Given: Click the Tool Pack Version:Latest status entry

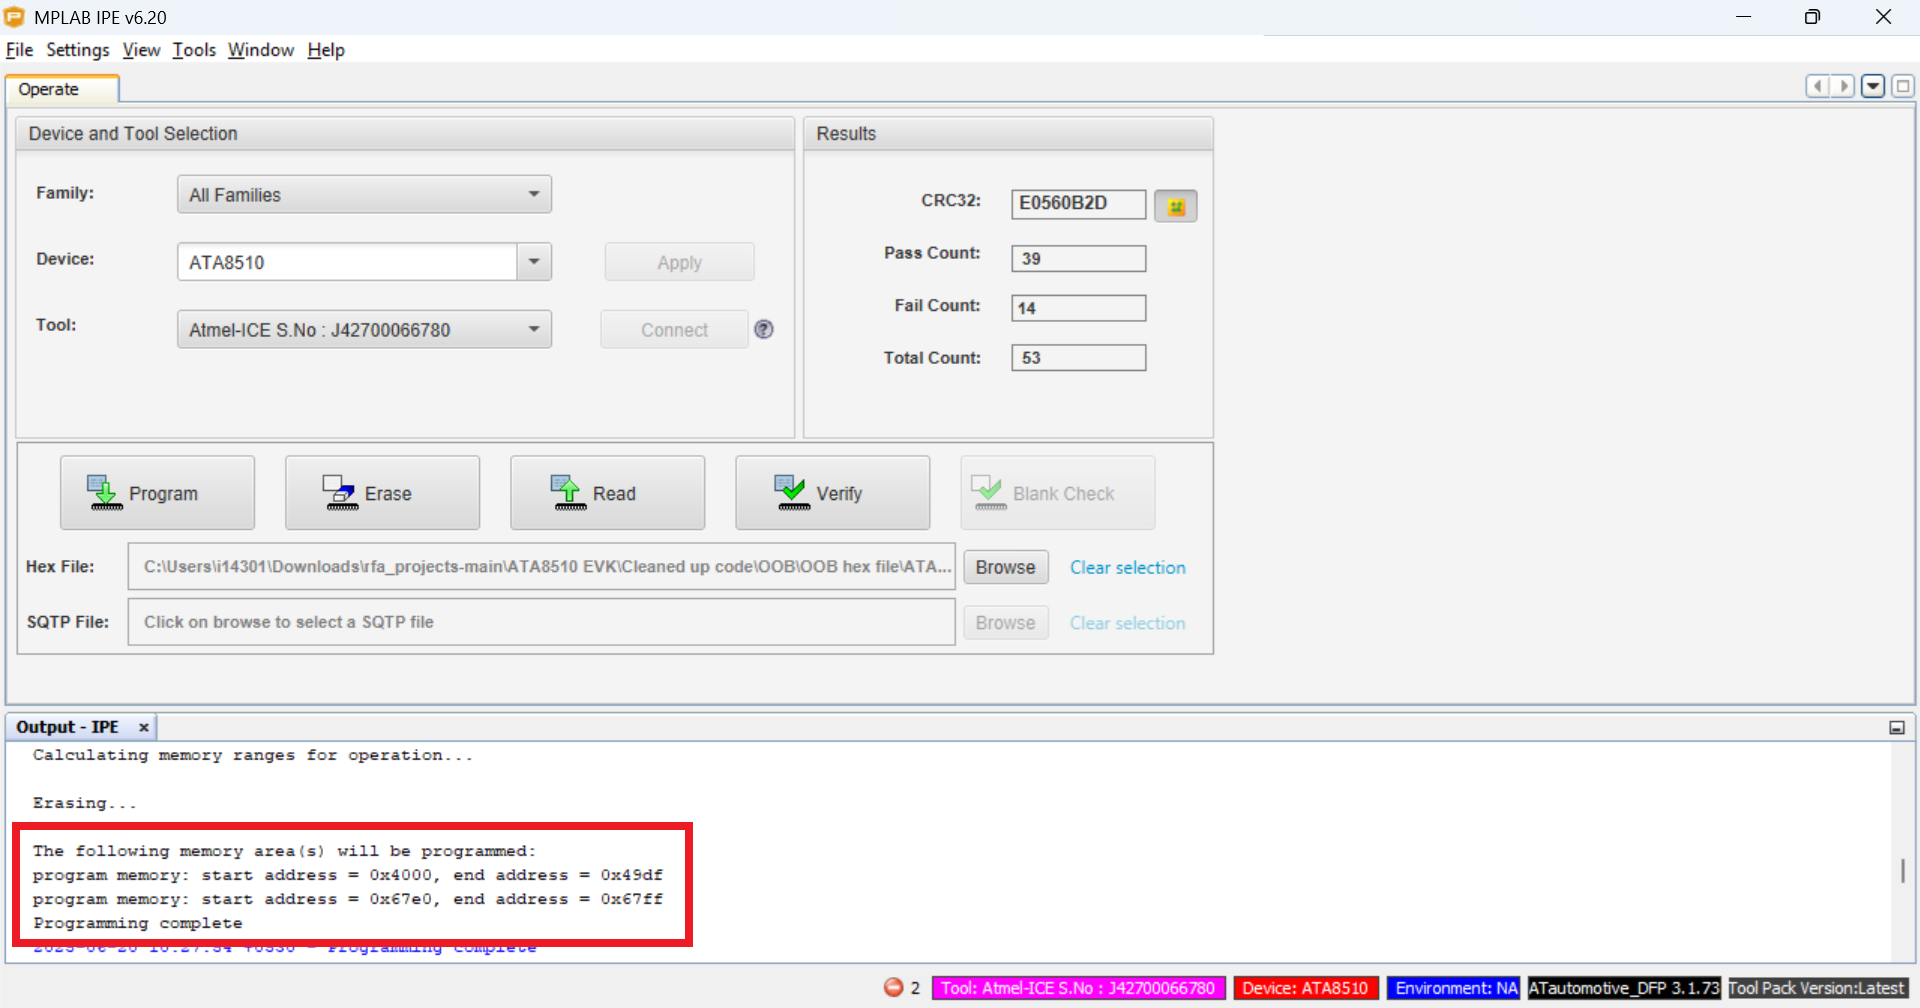Looking at the screenshot, I should pyautogui.click(x=1816, y=988).
